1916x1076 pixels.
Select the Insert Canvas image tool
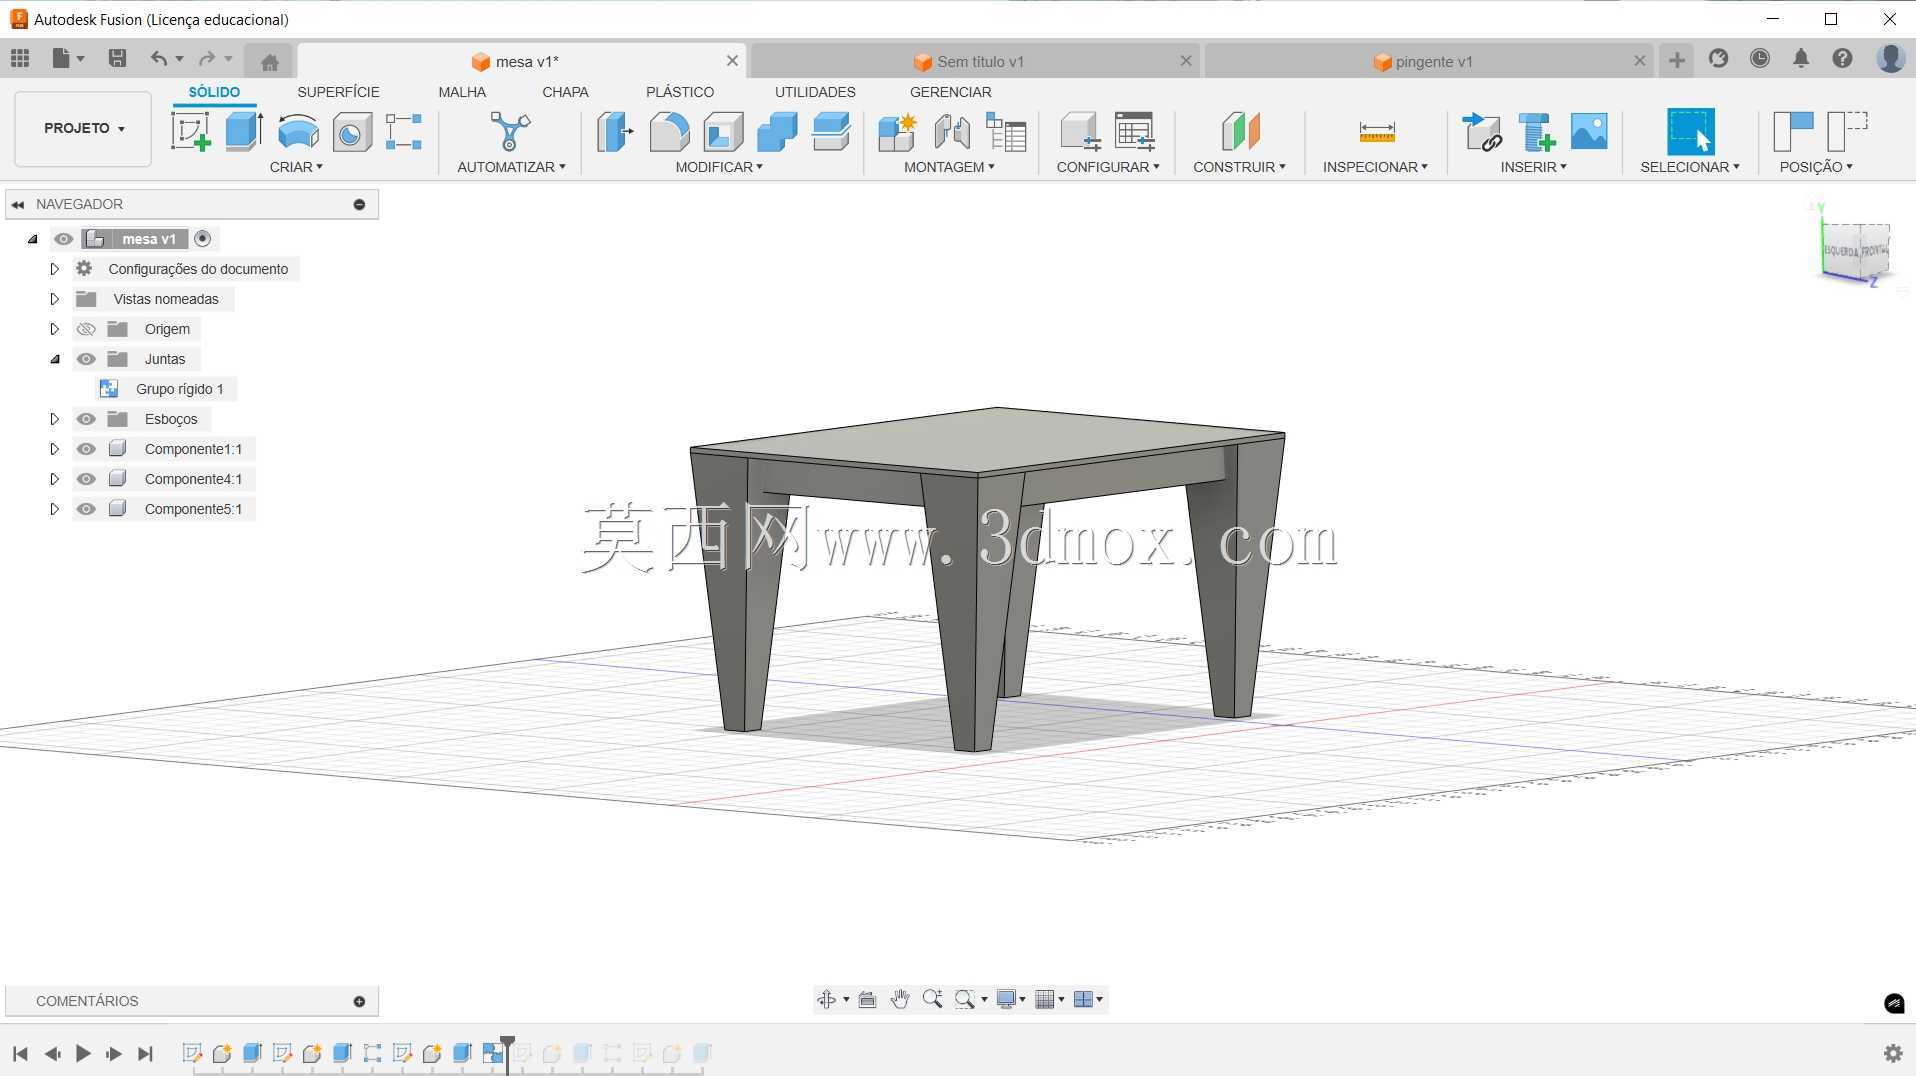click(x=1589, y=131)
